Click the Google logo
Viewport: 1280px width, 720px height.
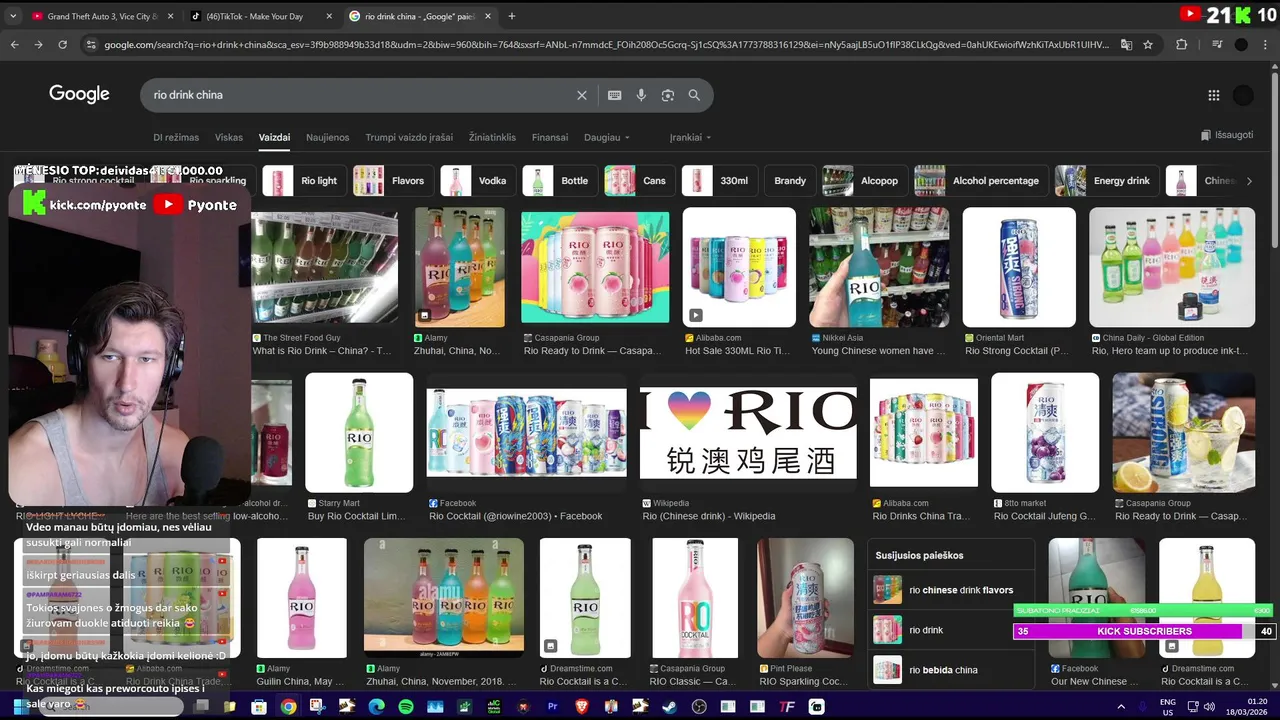click(x=79, y=94)
